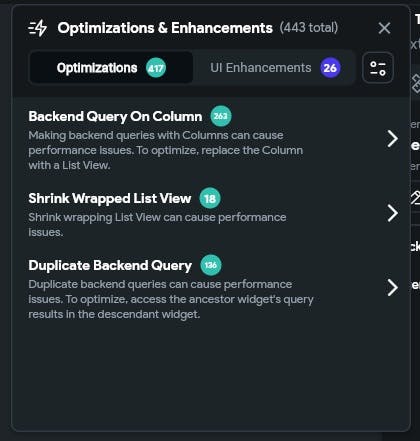Switch to the Optimizations tab
Image resolution: width=420 pixels, height=441 pixels.
pos(111,68)
